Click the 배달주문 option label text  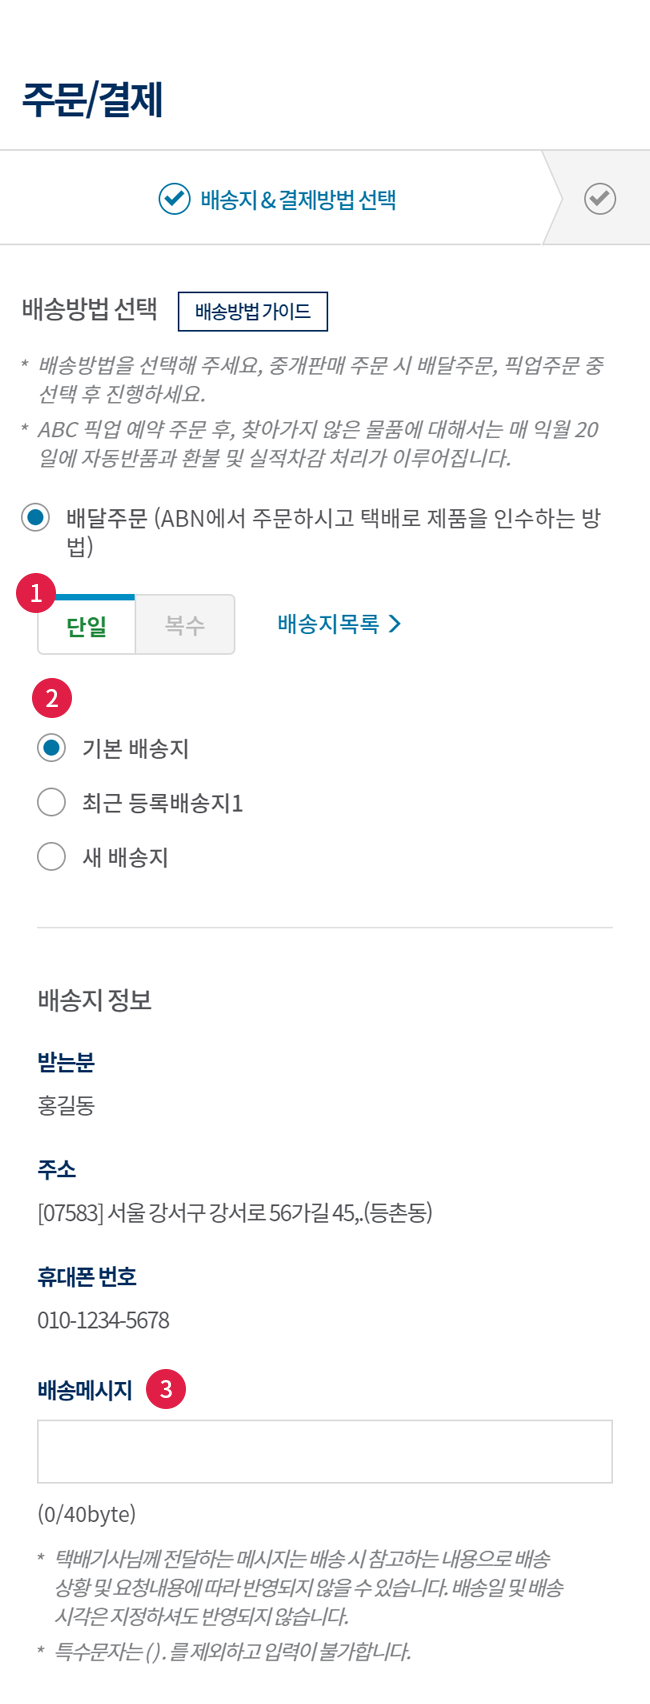click(334, 532)
